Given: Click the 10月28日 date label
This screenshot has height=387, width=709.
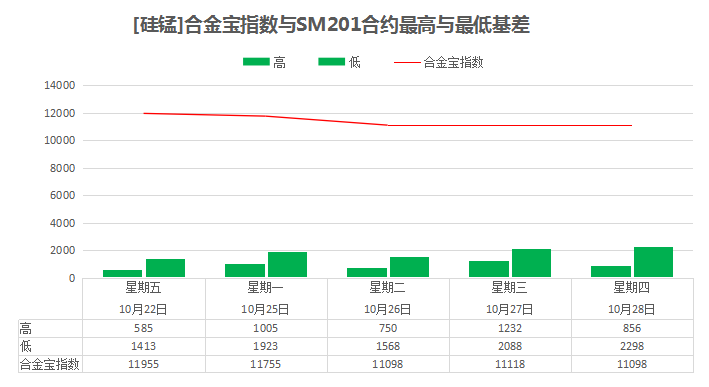Looking at the screenshot, I should point(632,309).
